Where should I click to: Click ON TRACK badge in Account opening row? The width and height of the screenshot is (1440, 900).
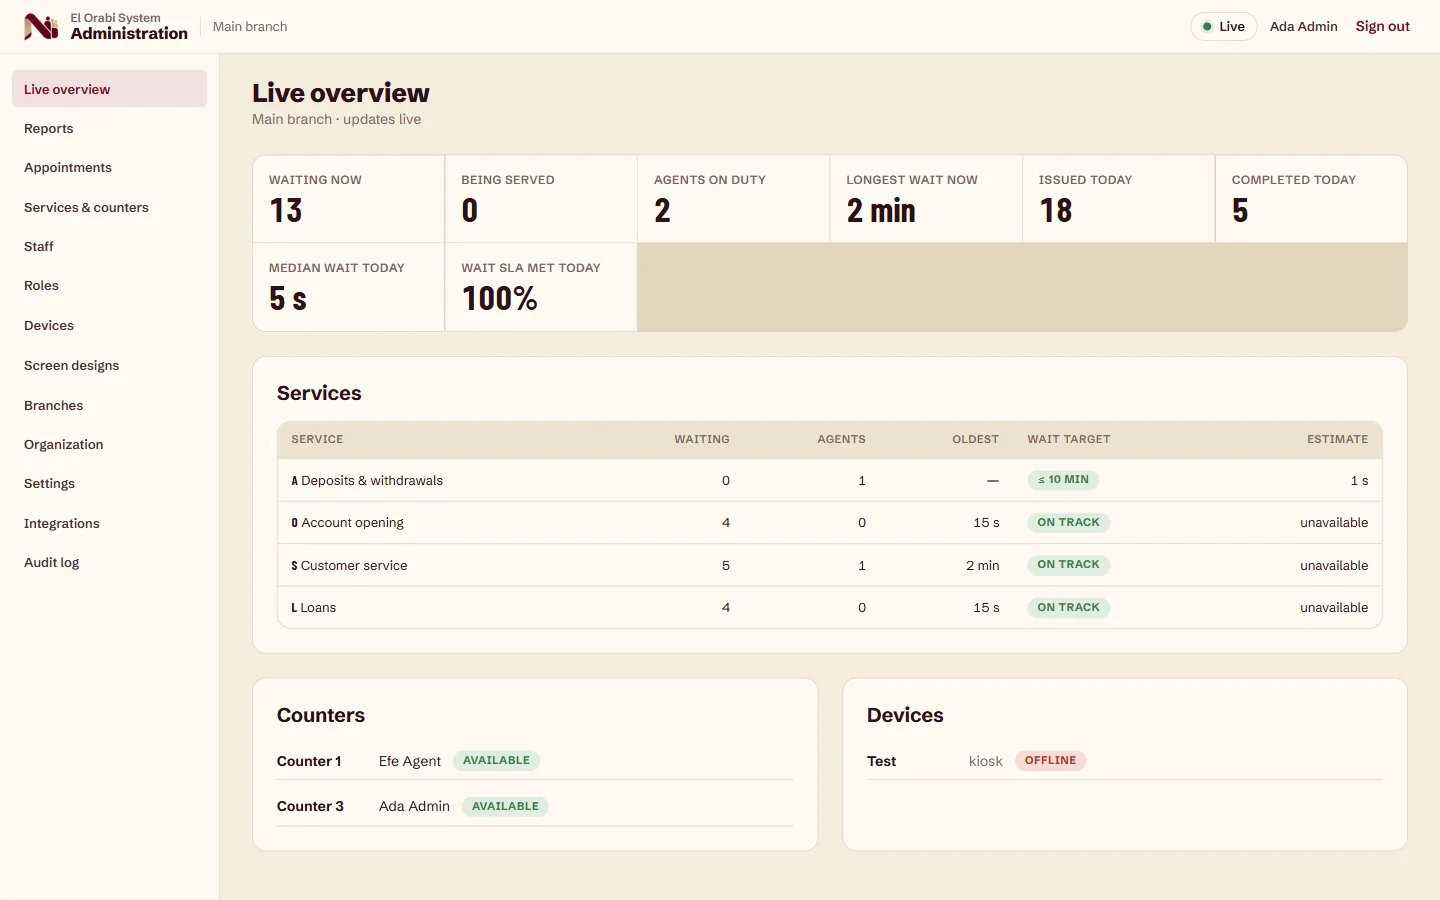coord(1068,522)
